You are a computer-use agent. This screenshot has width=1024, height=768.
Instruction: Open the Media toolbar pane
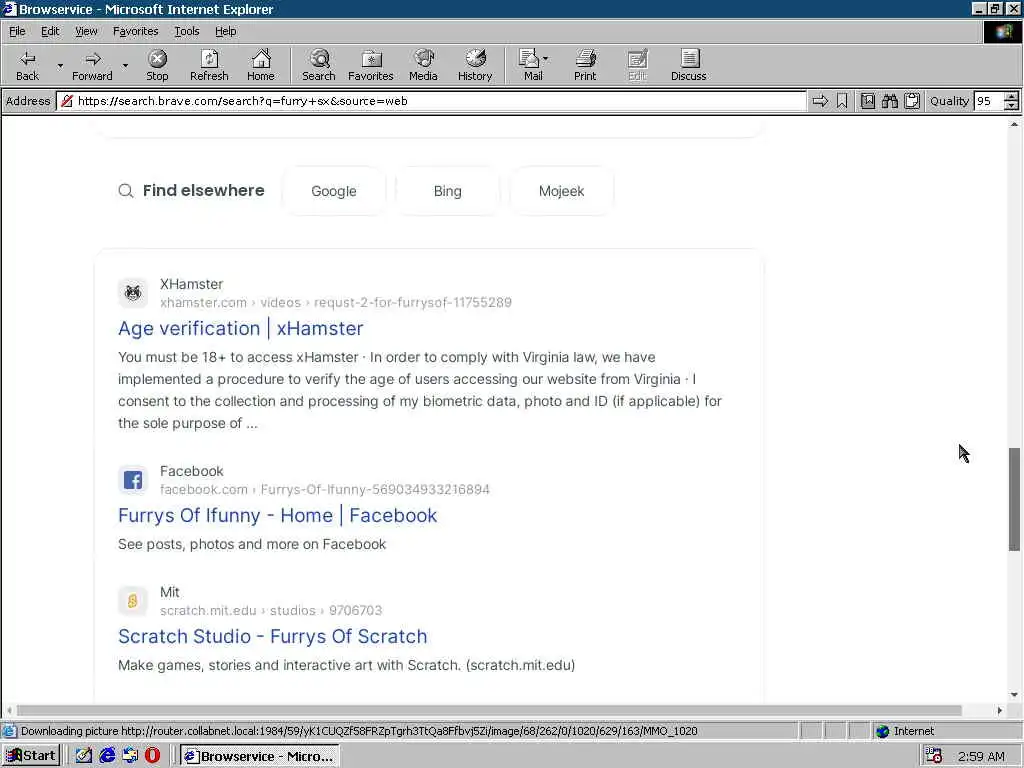(423, 65)
